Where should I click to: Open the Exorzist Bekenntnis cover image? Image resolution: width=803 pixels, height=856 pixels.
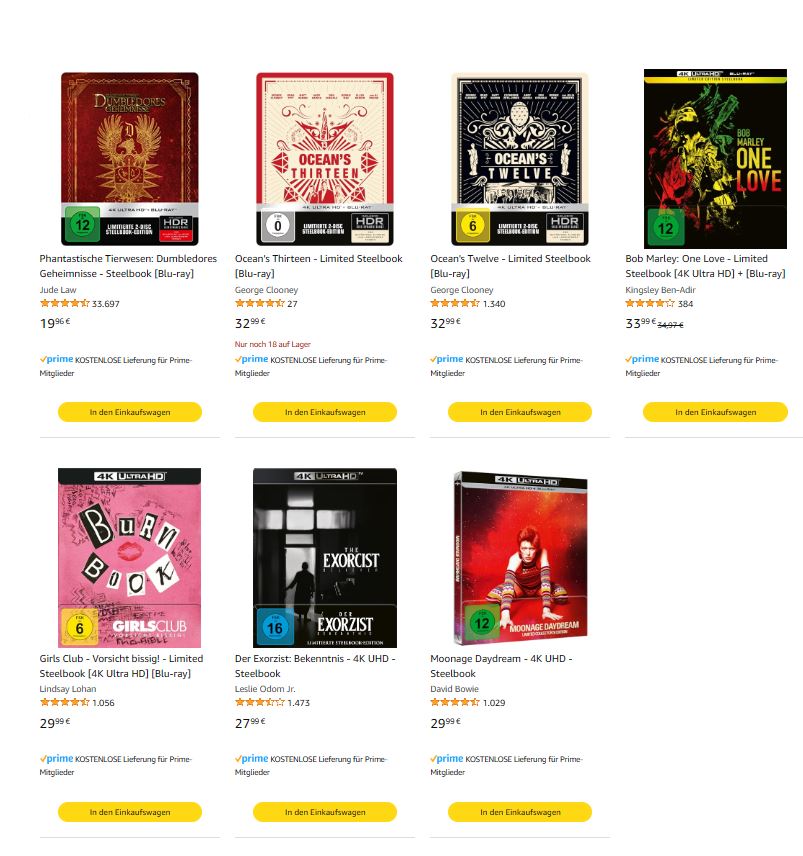tap(325, 557)
